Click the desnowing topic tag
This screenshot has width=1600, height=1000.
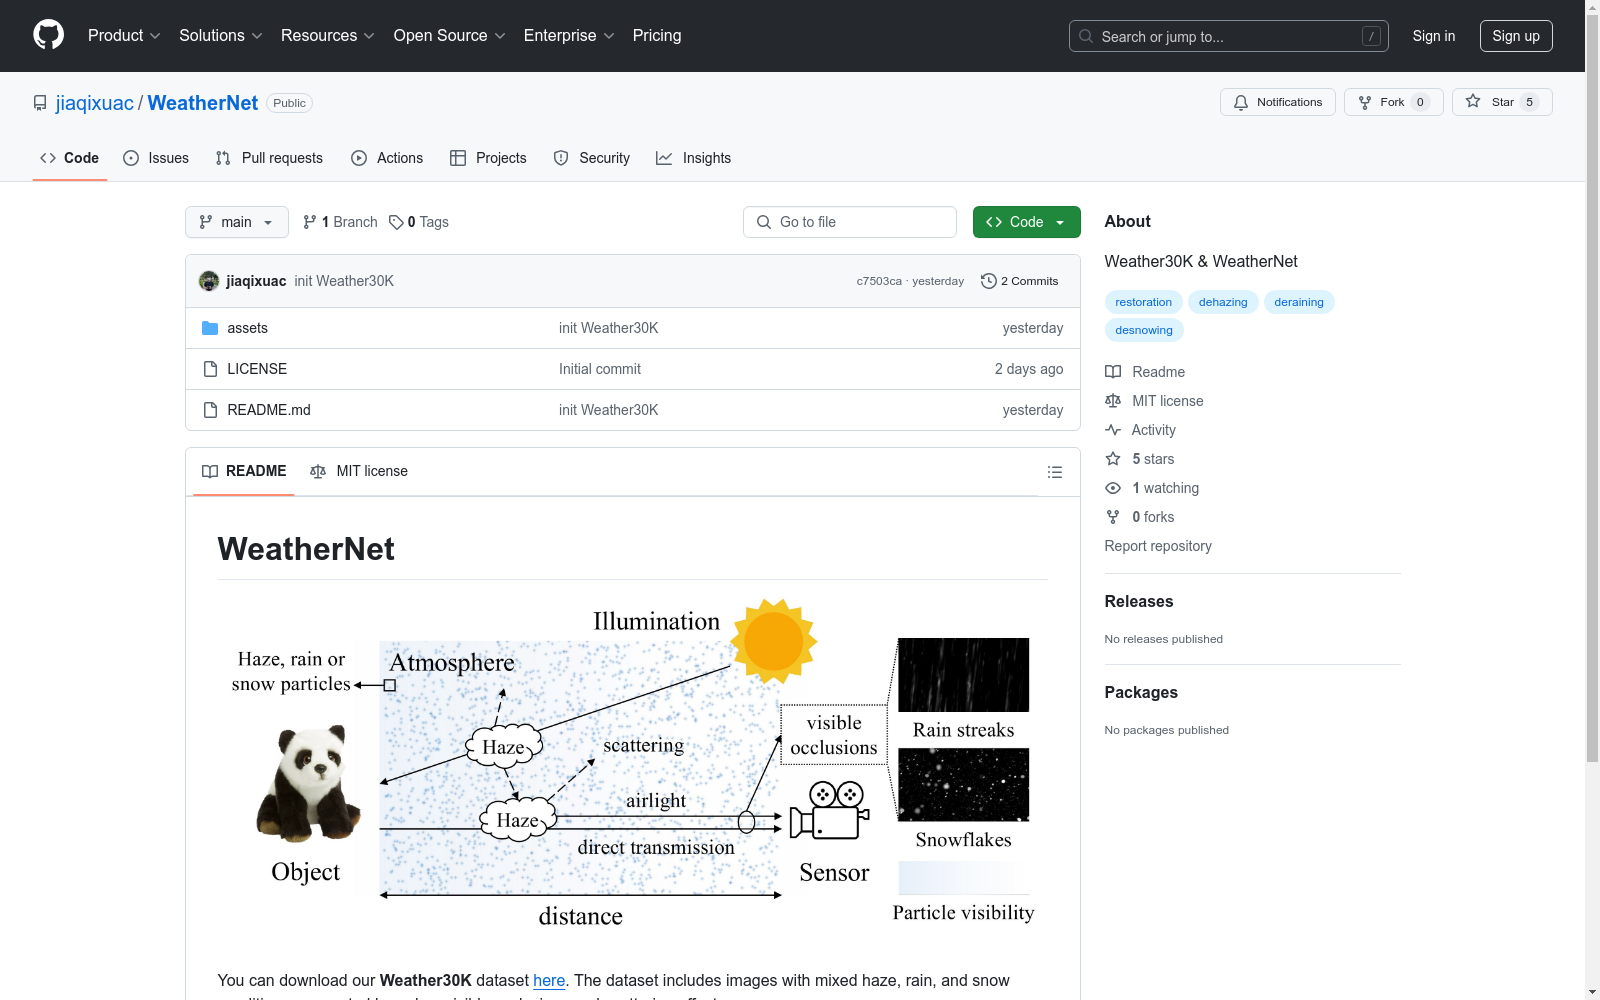(1144, 330)
